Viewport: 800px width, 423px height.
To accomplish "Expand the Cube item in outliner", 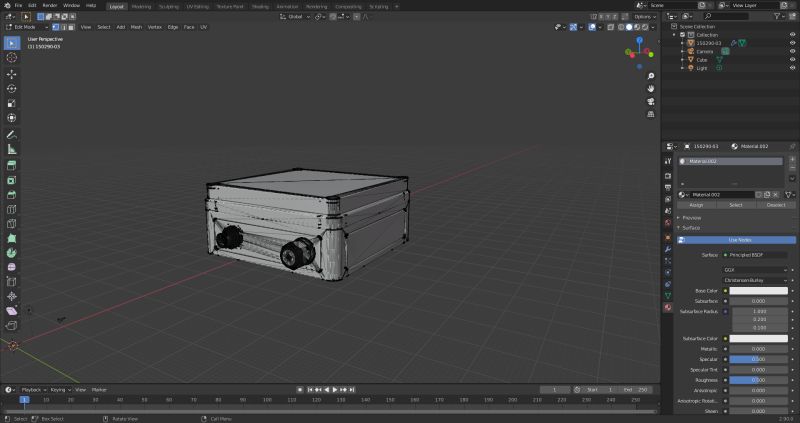I will (x=683, y=60).
